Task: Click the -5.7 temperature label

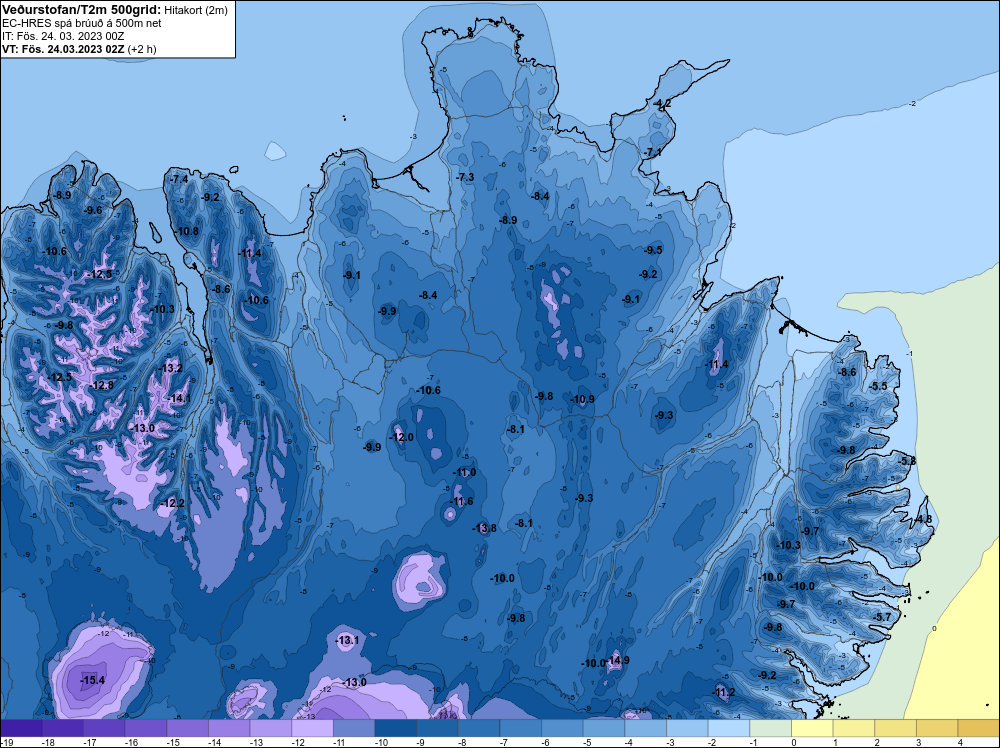Action: pyautogui.click(x=881, y=617)
